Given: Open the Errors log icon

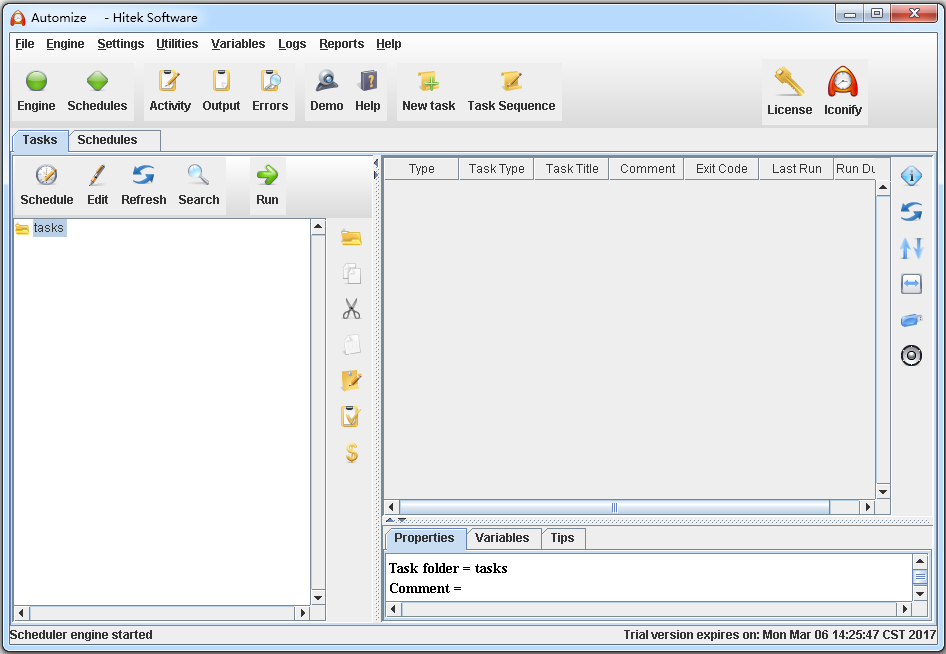Looking at the screenshot, I should click(x=270, y=81).
